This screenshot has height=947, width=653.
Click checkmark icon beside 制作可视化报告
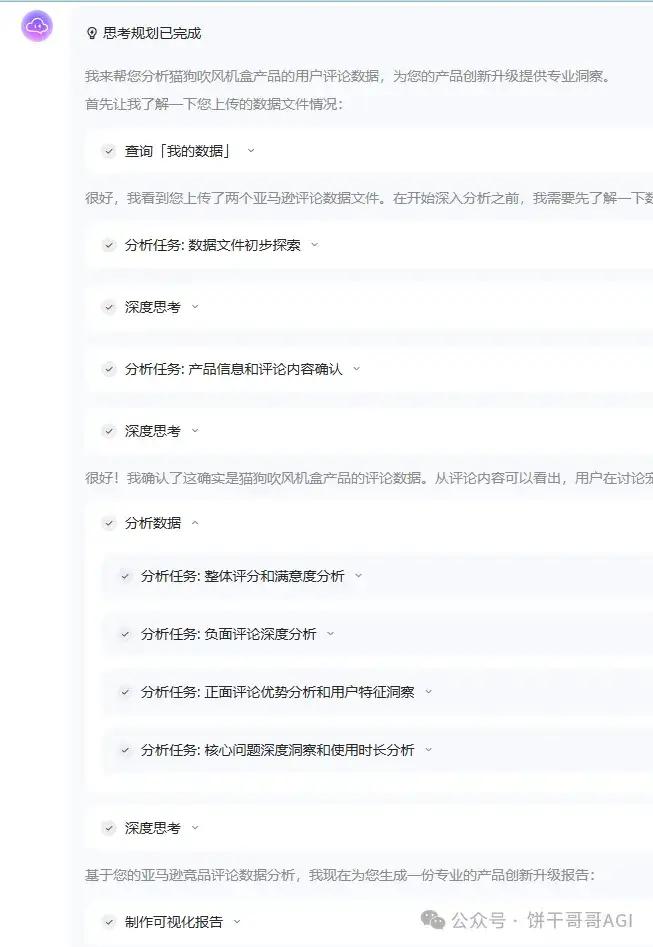coord(109,922)
